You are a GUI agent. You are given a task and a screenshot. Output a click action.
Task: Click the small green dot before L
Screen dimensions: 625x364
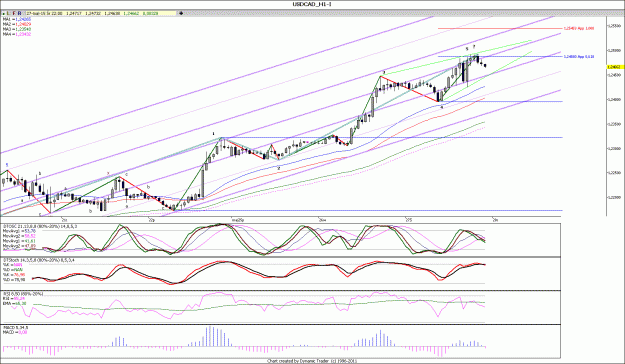(4, 14)
